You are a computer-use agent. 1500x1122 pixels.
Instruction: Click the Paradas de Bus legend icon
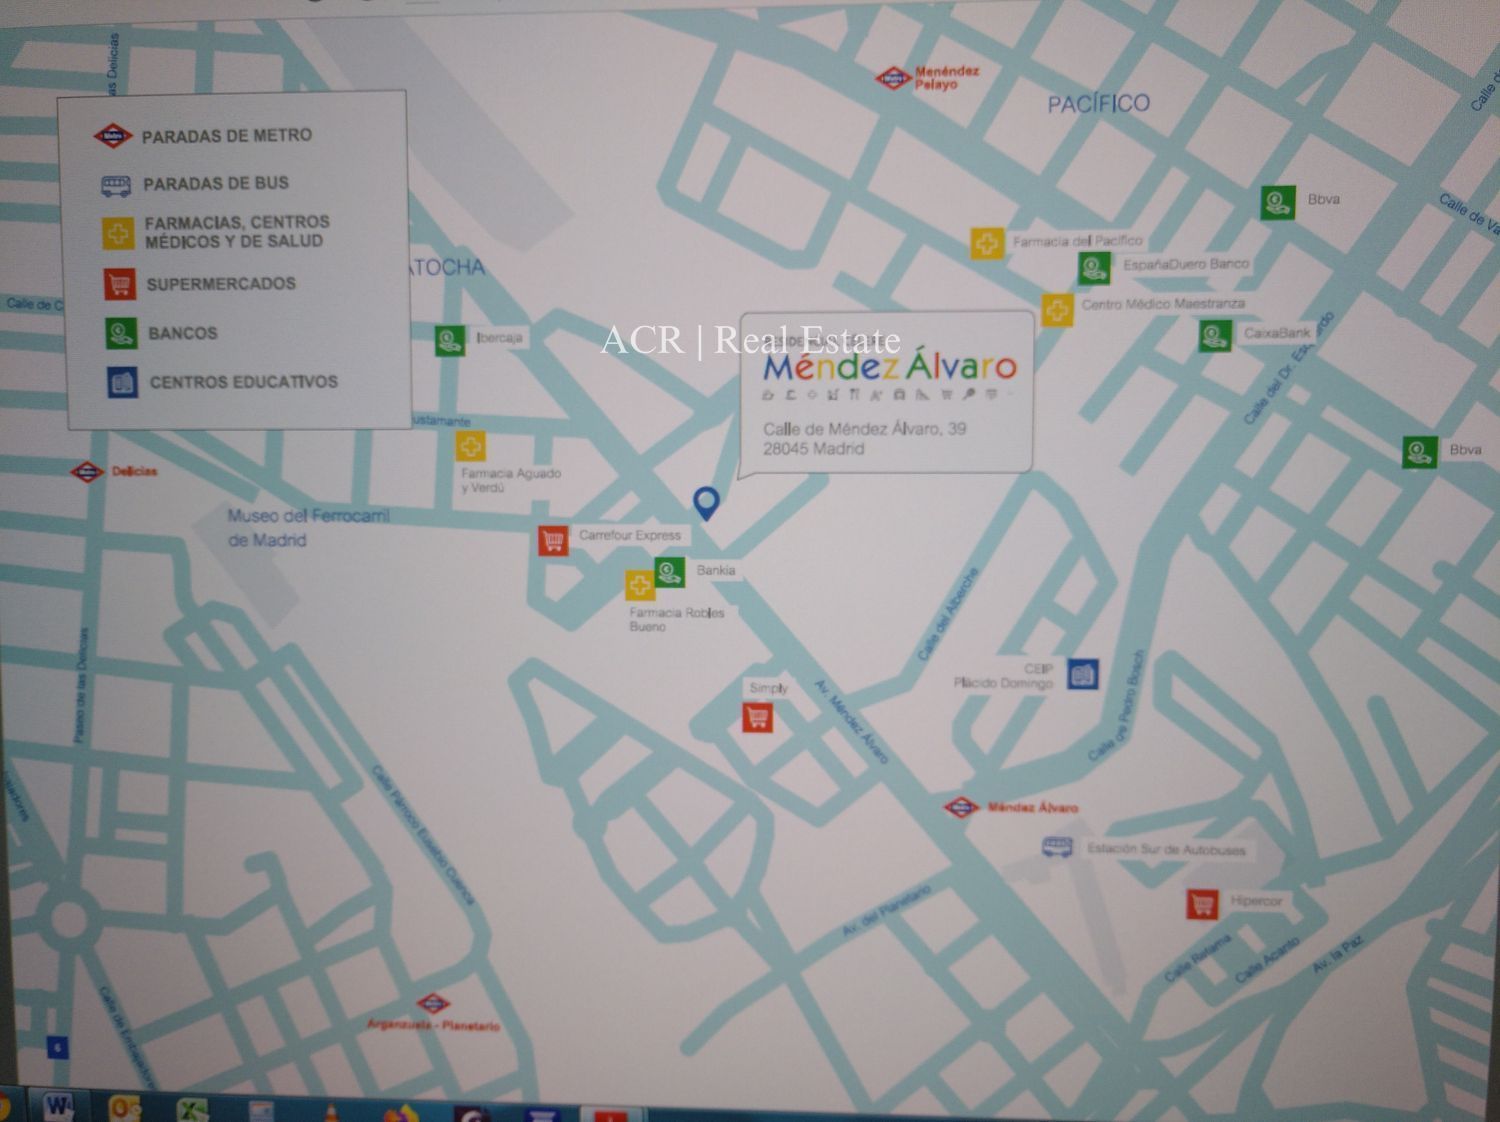116,185
